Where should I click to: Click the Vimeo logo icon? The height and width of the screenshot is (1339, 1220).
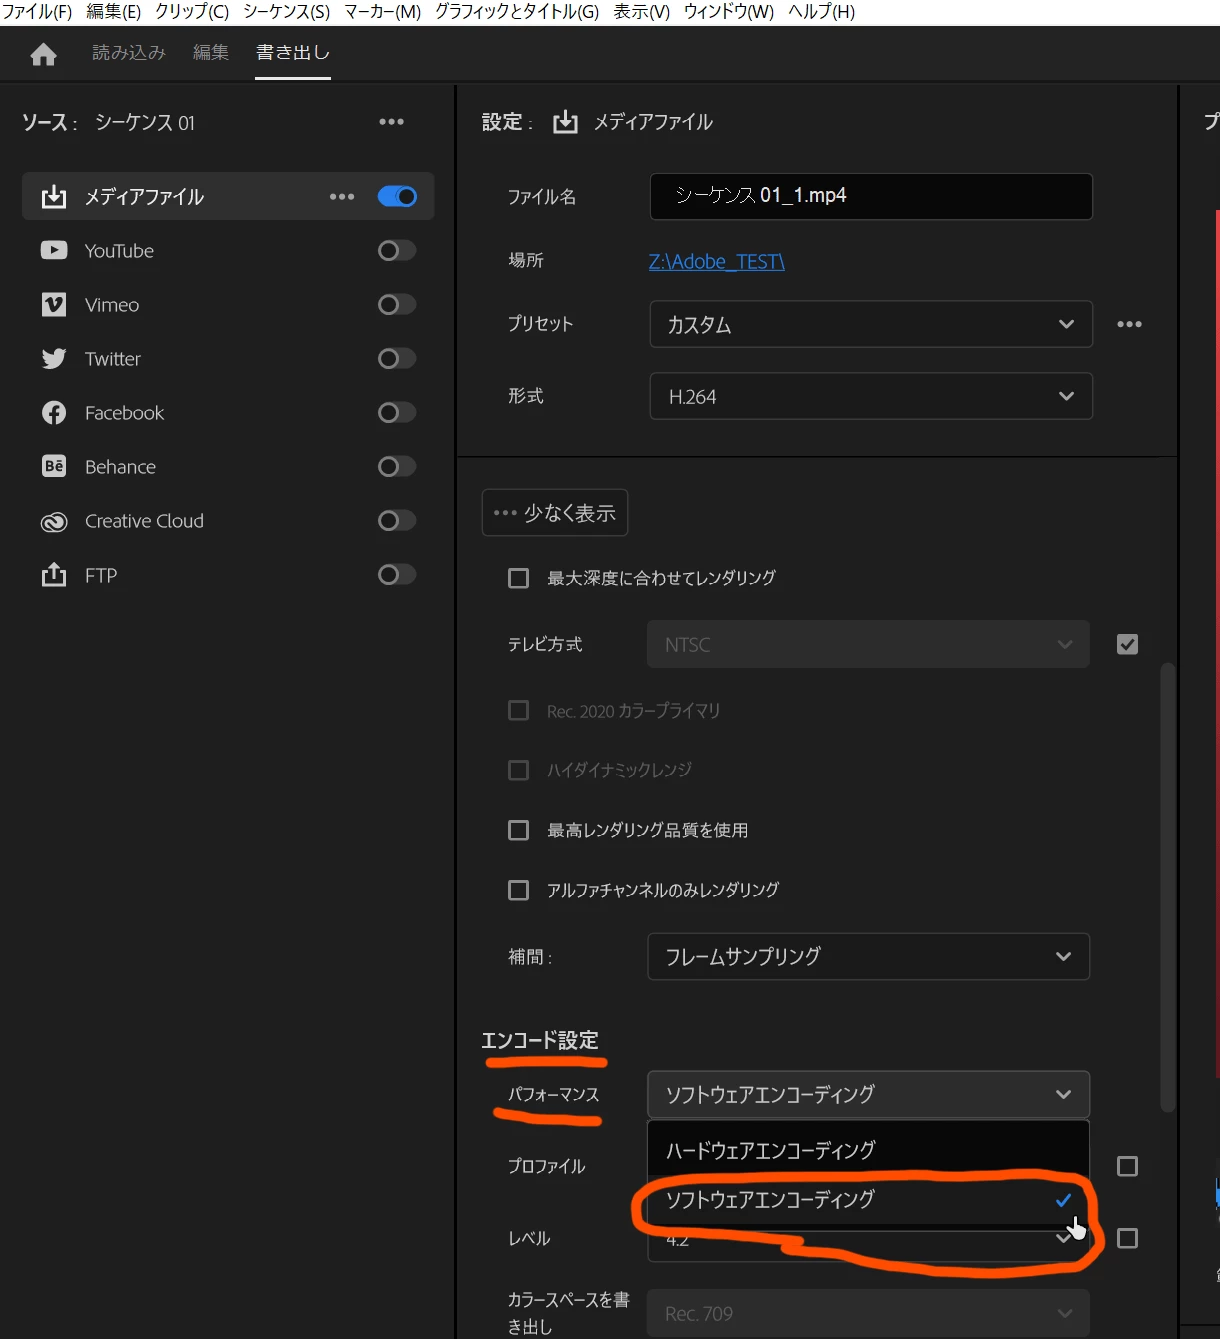54,305
